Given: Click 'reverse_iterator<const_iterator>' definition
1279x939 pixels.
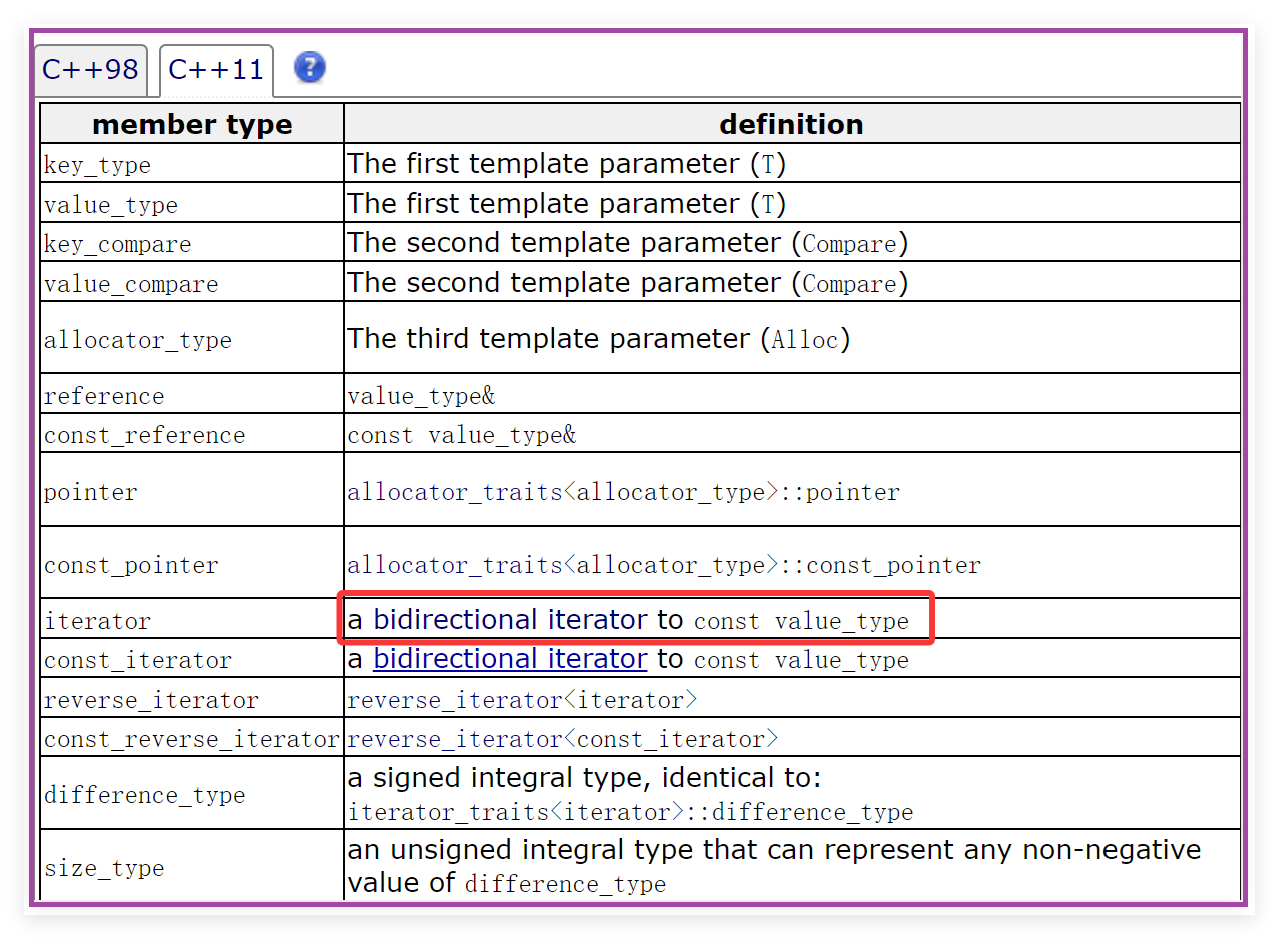Looking at the screenshot, I should pyautogui.click(x=562, y=739).
